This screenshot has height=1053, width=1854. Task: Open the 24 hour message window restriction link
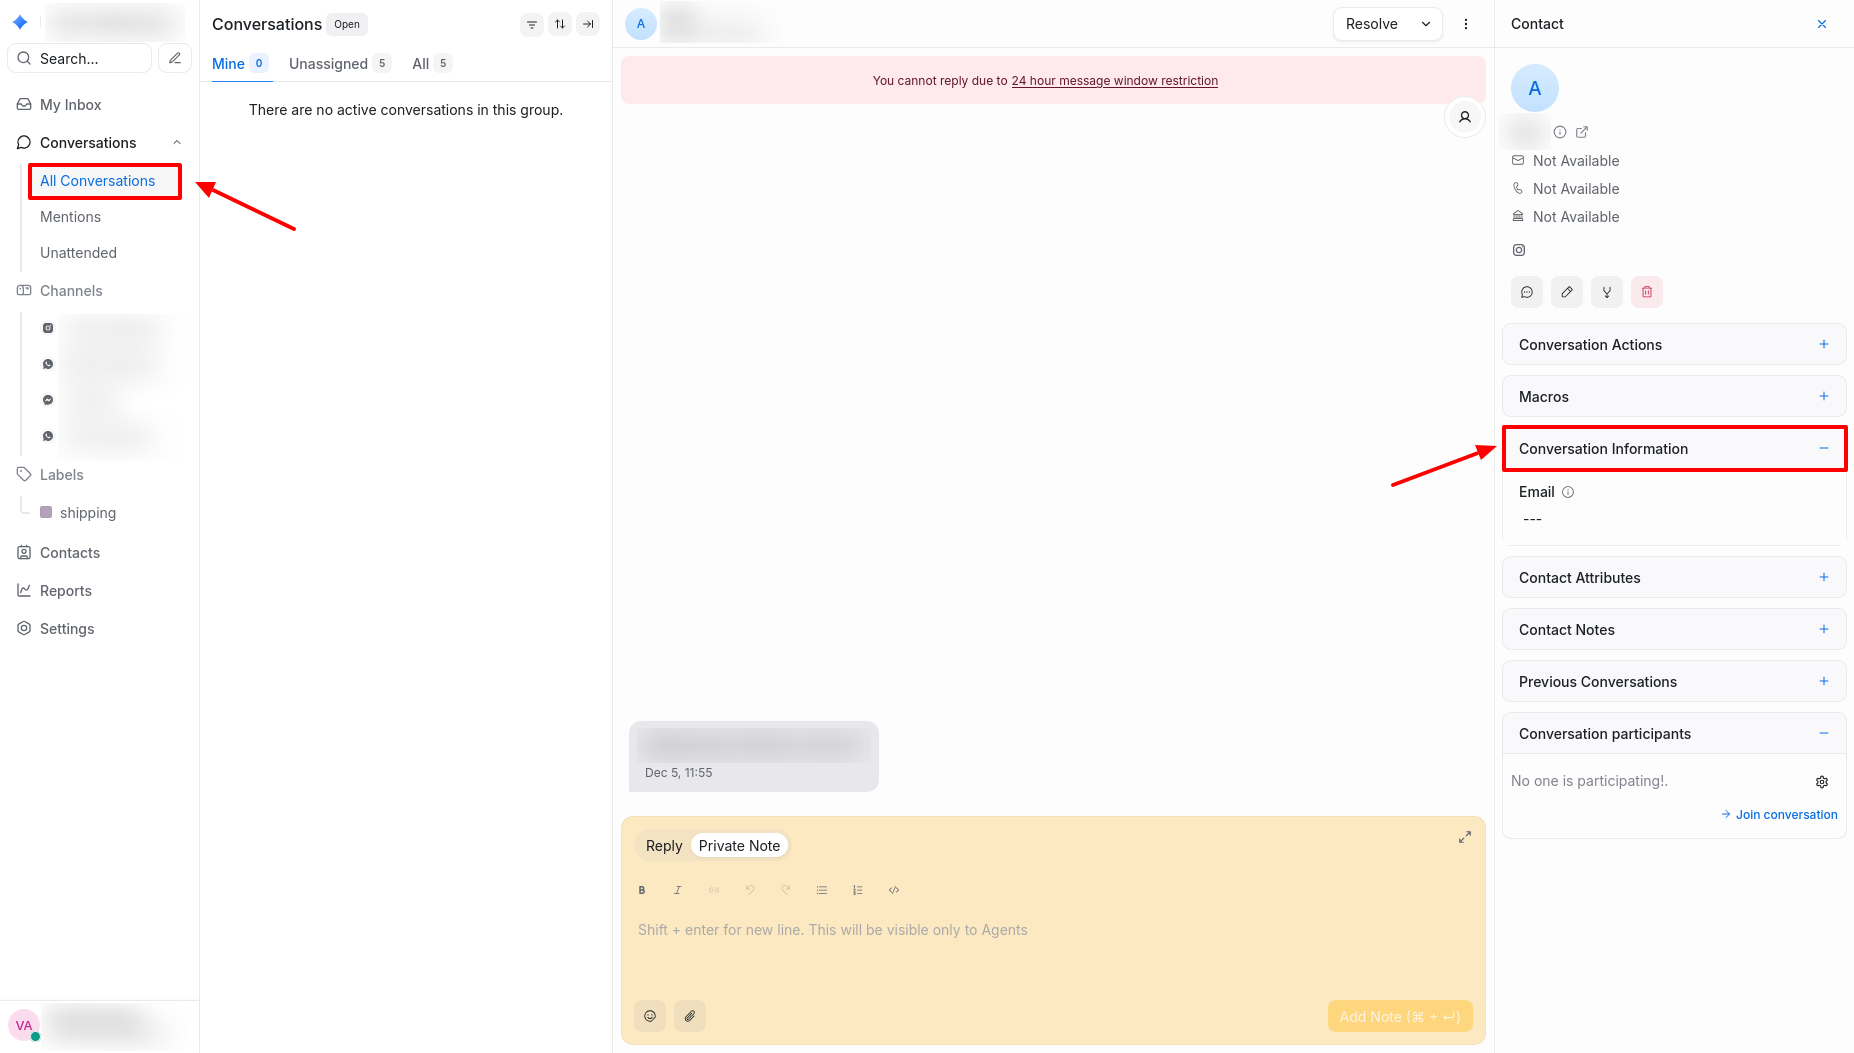[x=1114, y=81]
